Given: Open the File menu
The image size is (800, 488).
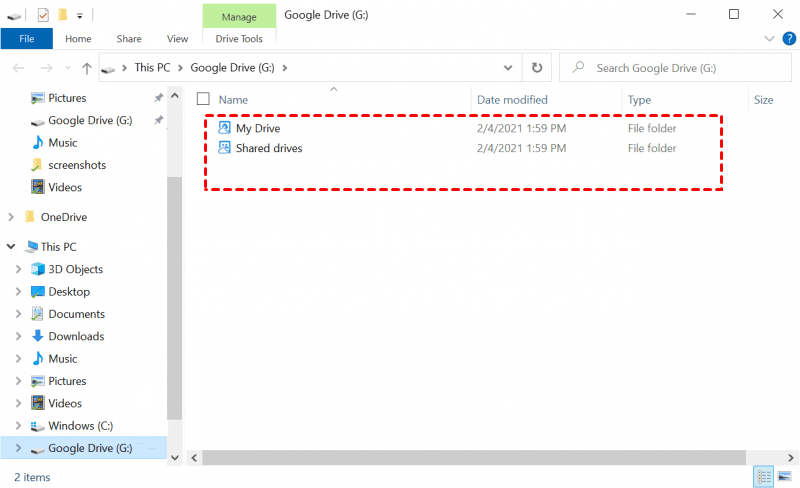Looking at the screenshot, I should tap(27, 39).
